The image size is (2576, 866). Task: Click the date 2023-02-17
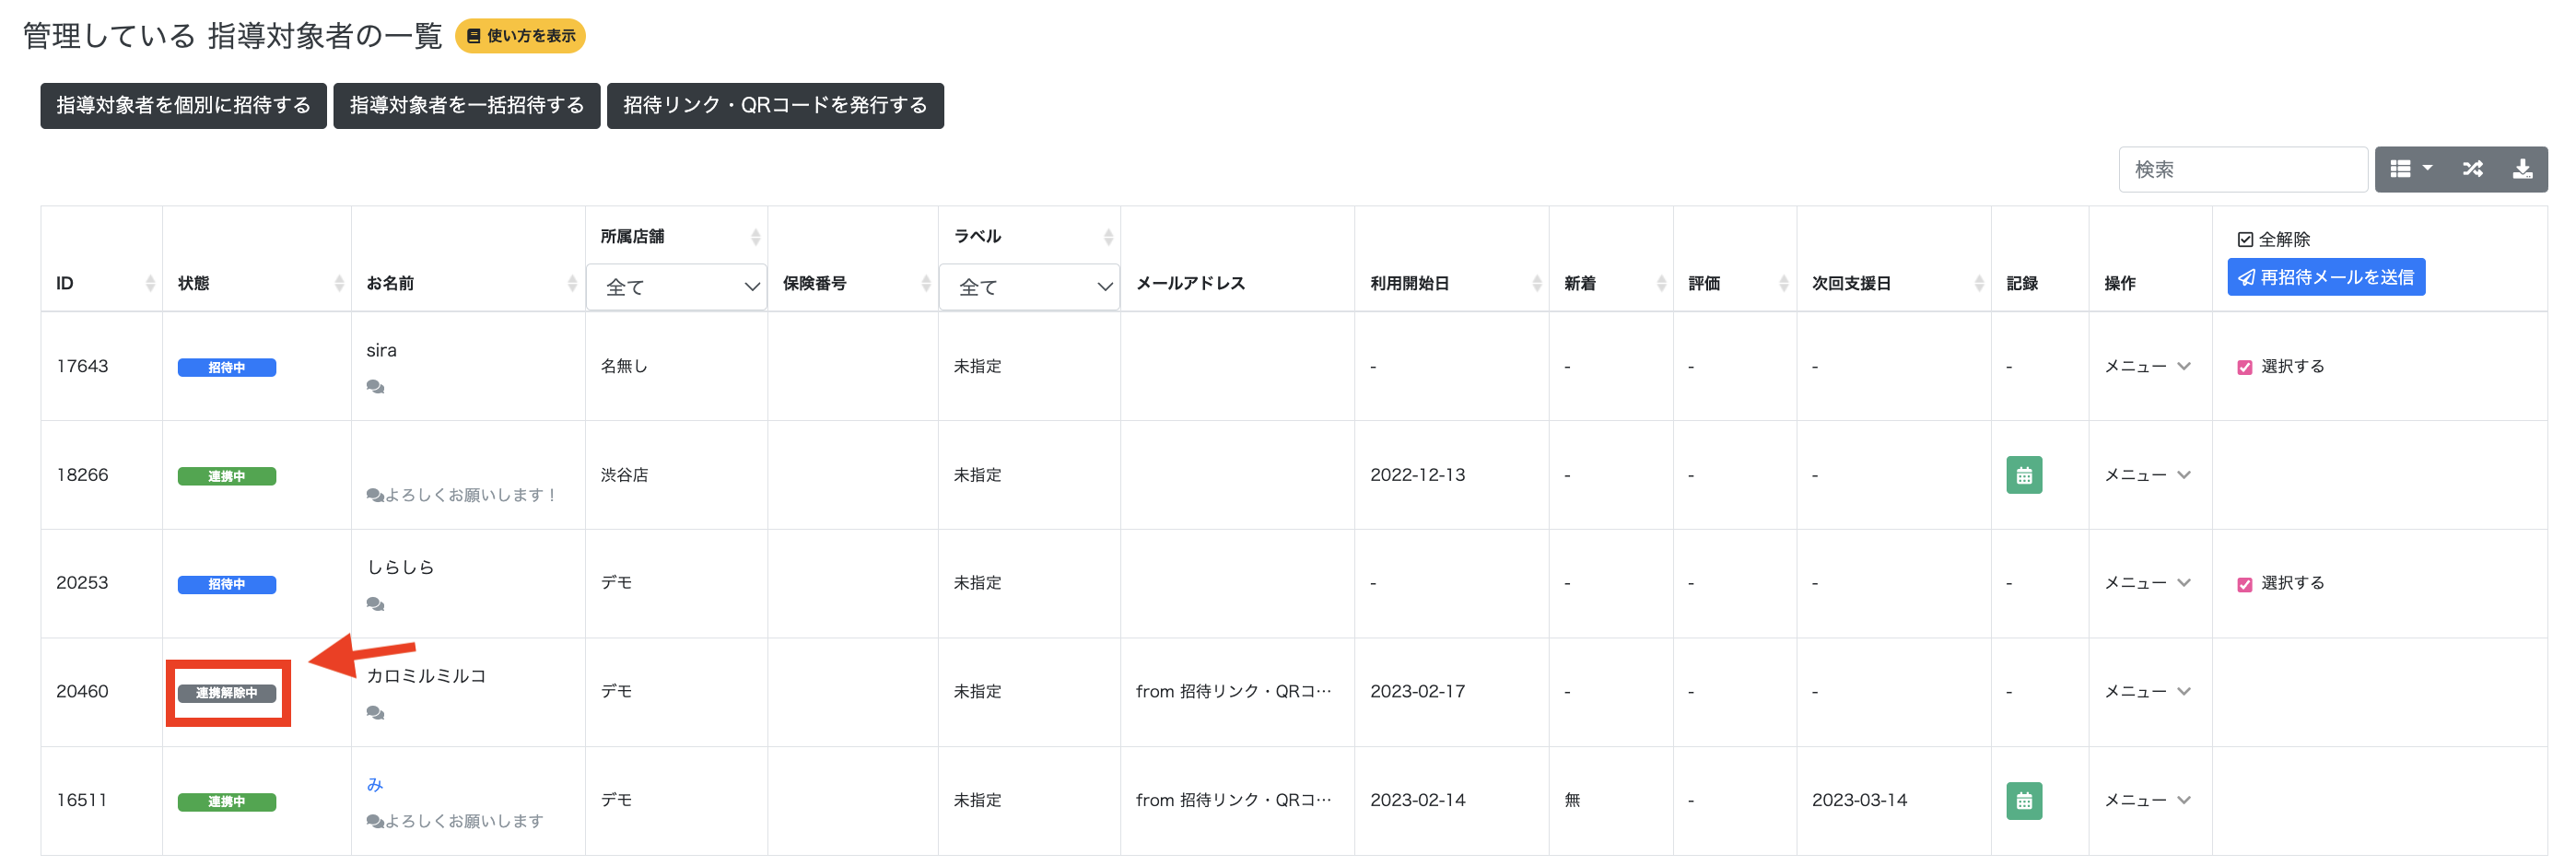click(1417, 692)
